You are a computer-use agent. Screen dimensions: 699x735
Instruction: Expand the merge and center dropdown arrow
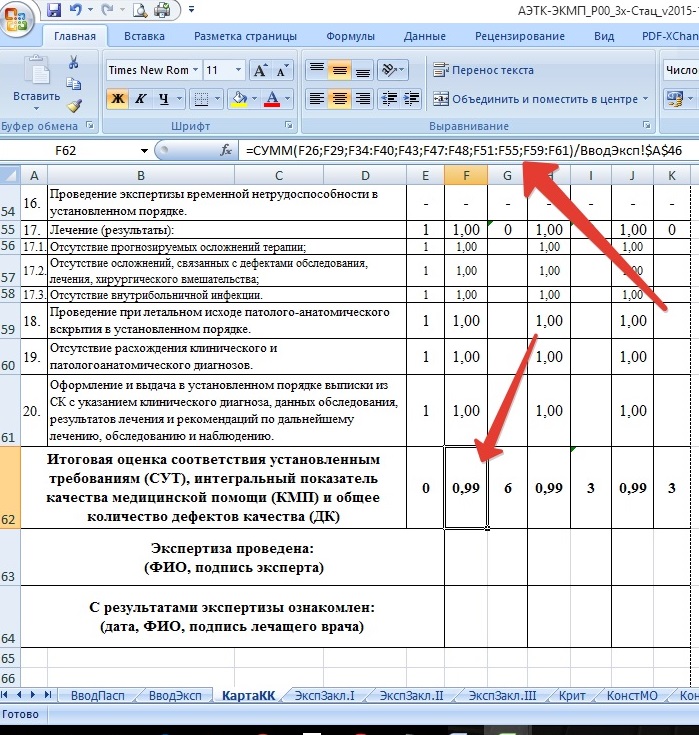click(x=646, y=99)
